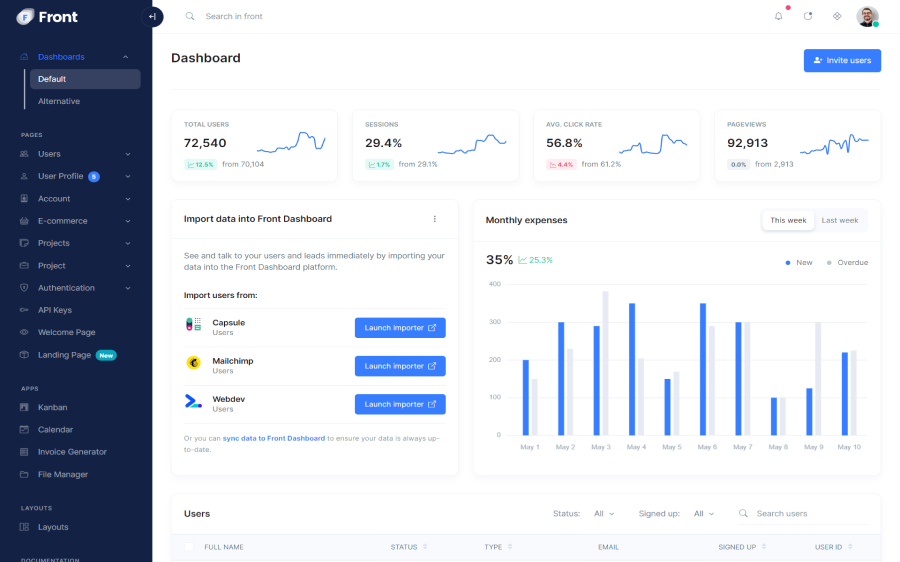Viewport: 900px width, 562px height.
Task: Switch to the Last week tab
Action: pos(839,220)
